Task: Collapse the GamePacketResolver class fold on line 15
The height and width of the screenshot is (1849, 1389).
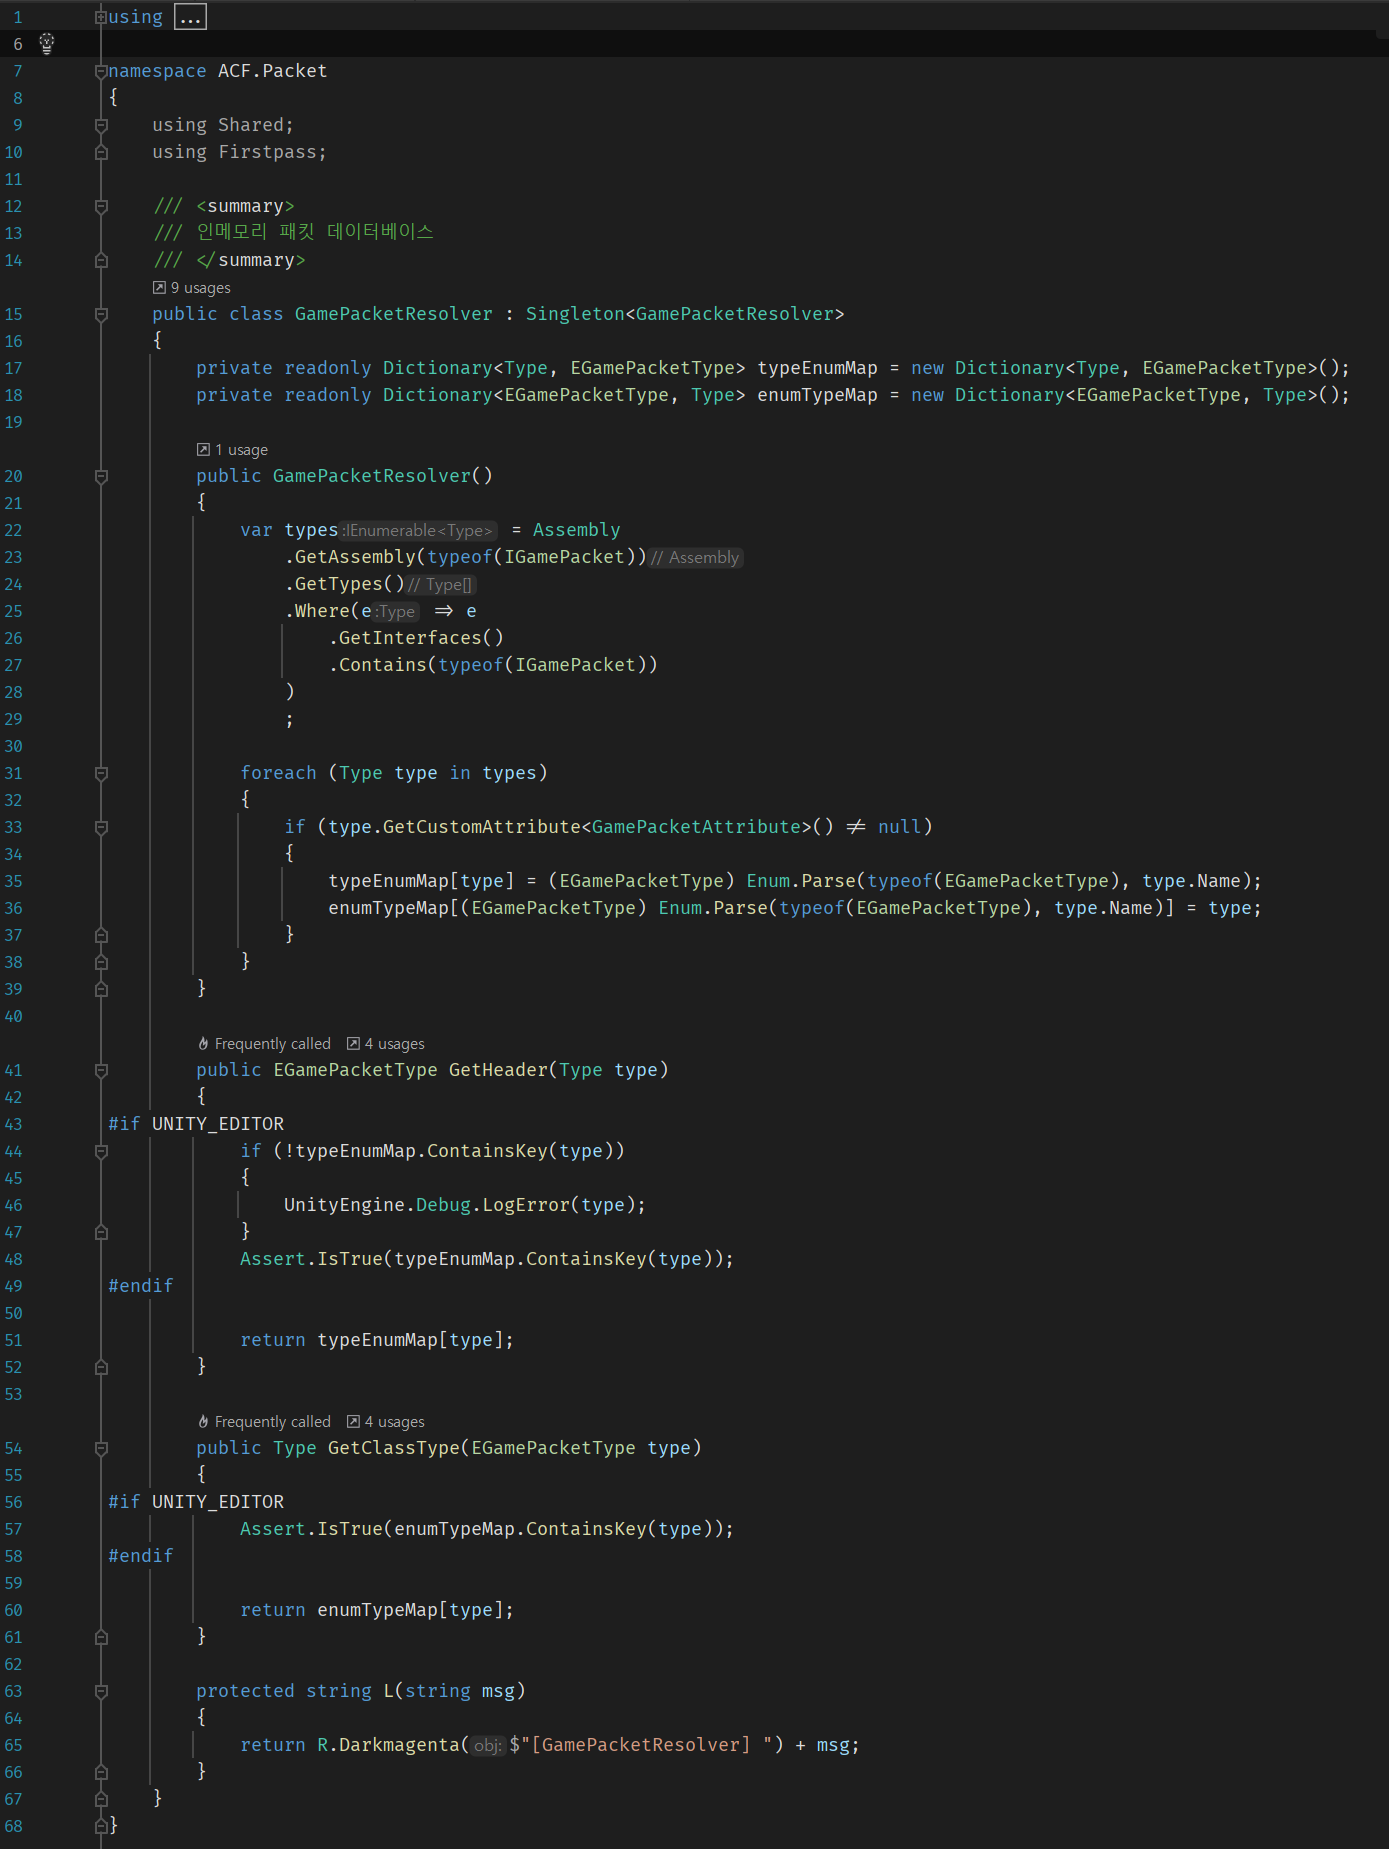Action: [101, 314]
